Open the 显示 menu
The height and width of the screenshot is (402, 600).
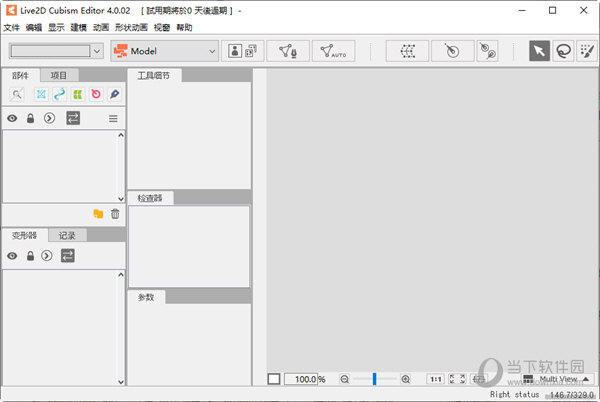(56, 28)
